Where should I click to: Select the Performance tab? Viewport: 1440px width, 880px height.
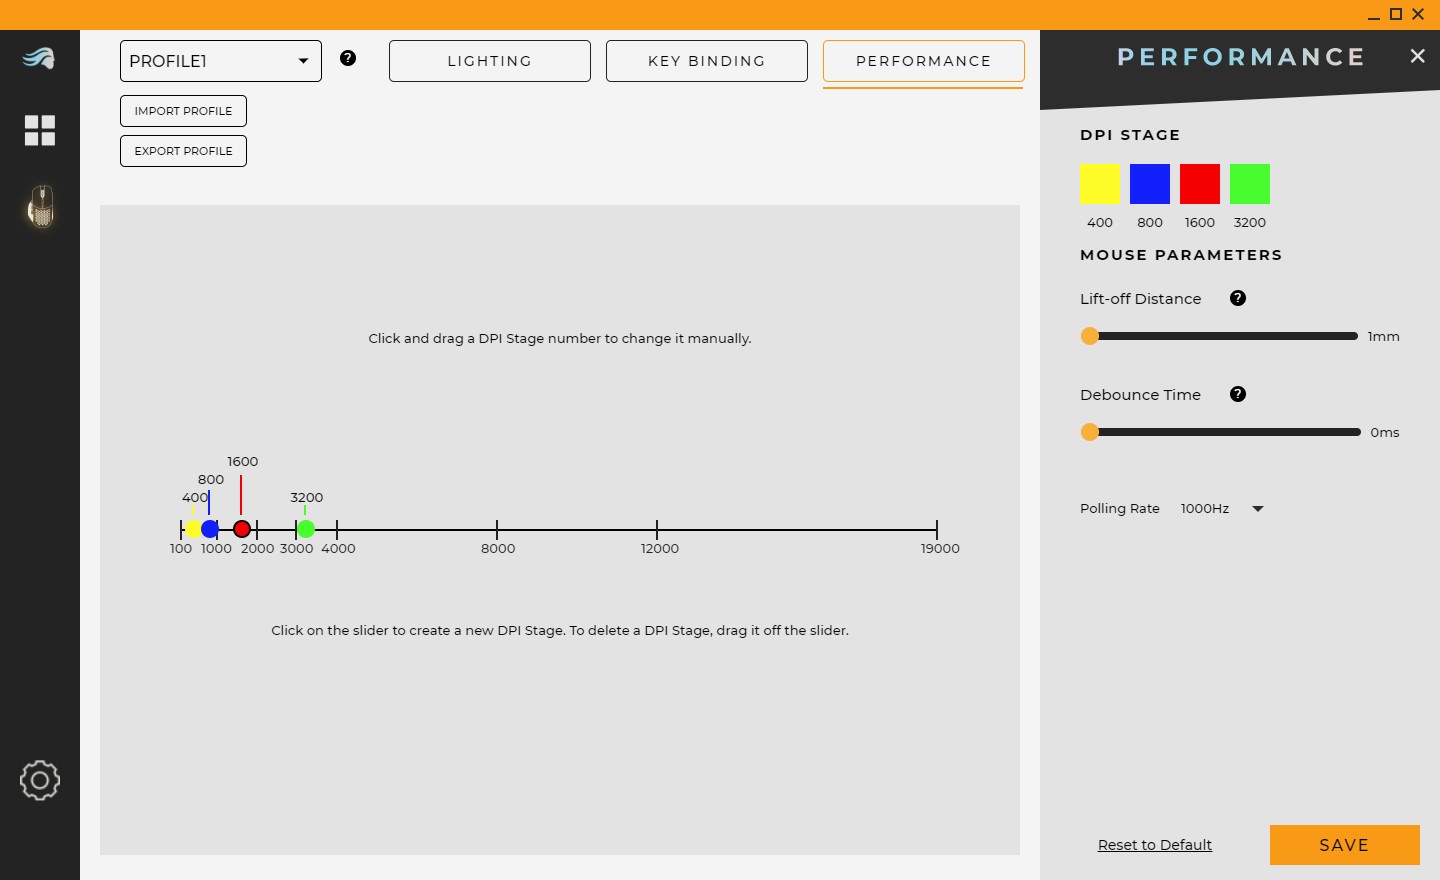(923, 61)
